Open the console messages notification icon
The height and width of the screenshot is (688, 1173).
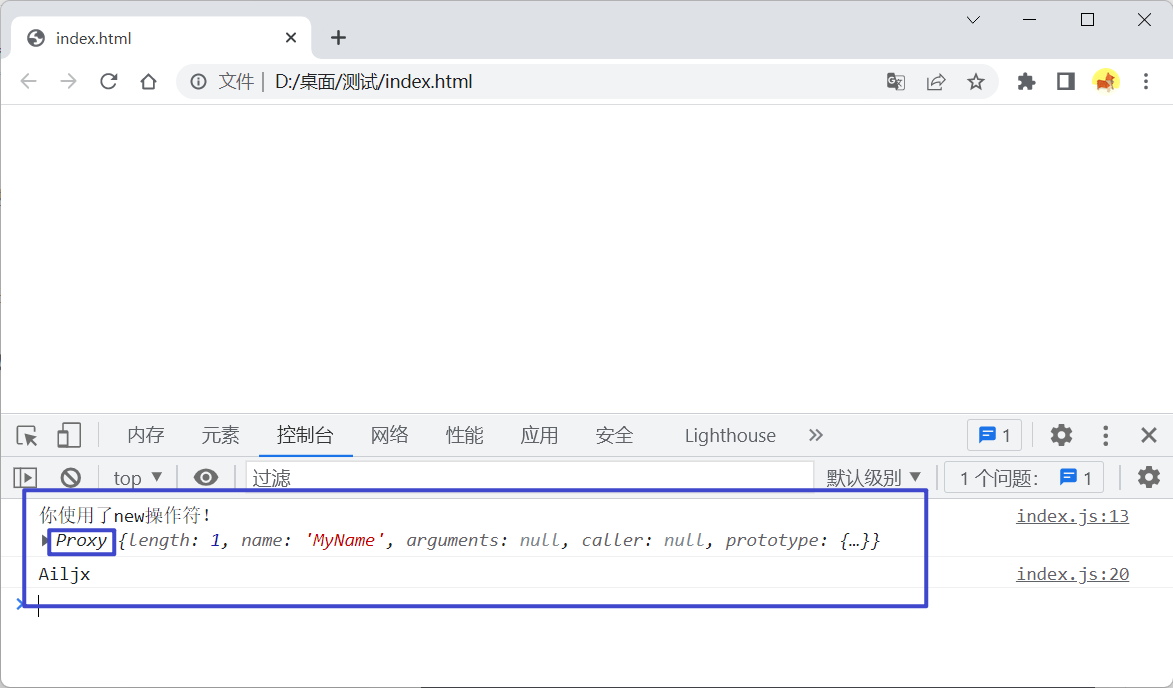(x=993, y=435)
